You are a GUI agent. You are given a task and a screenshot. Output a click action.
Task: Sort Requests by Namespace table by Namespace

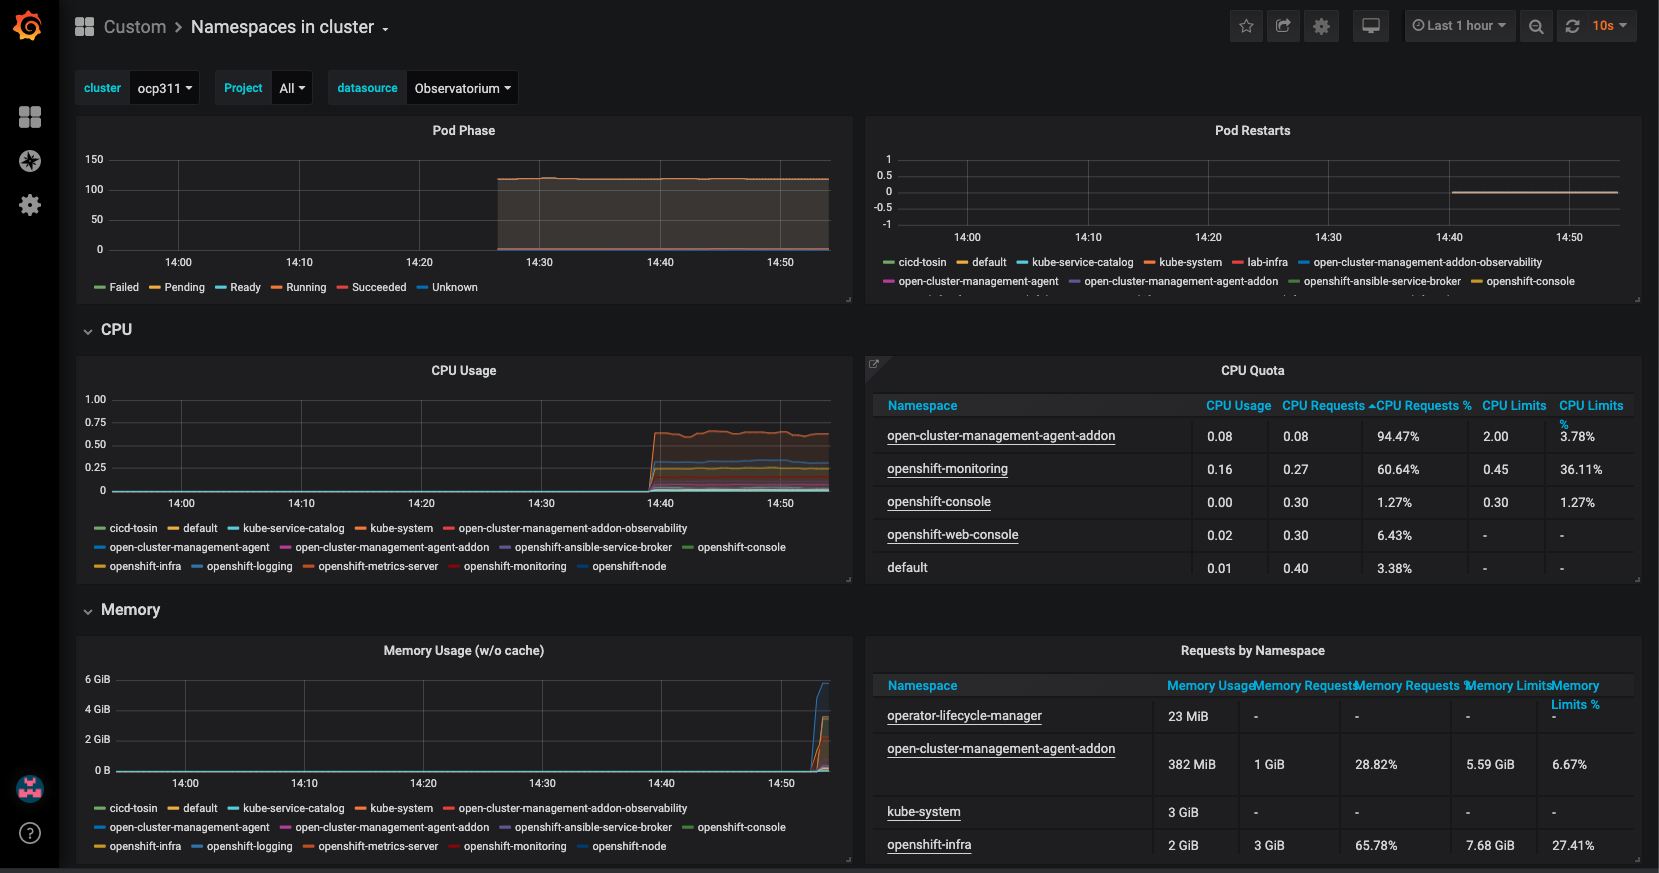pos(922,686)
